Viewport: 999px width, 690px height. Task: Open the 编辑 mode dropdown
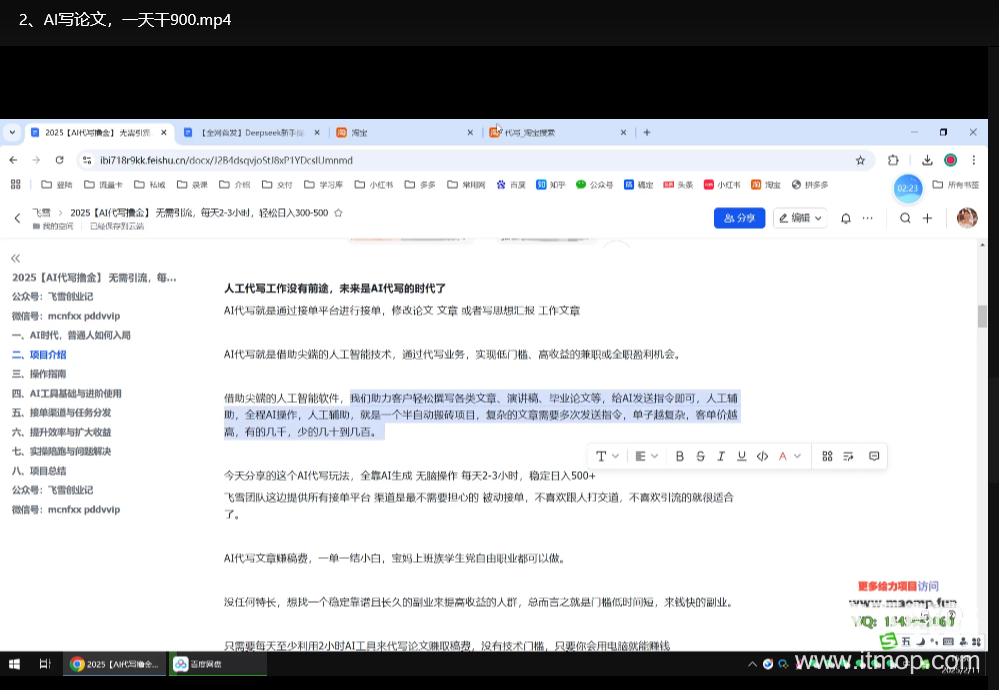[x=799, y=218]
